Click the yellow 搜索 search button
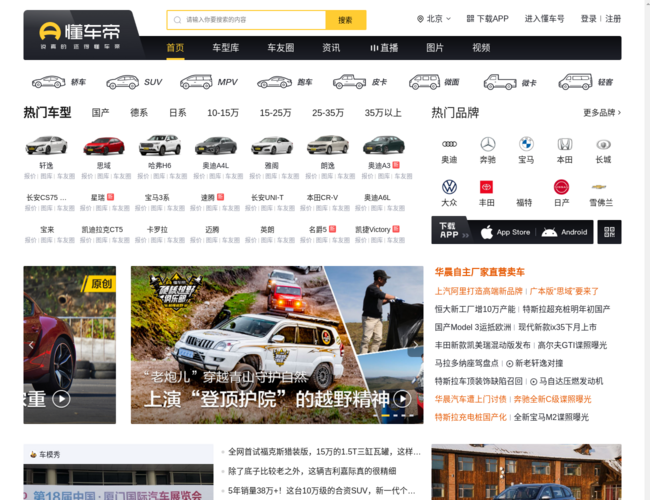Screen dimensions: 650x500 coord(345,20)
